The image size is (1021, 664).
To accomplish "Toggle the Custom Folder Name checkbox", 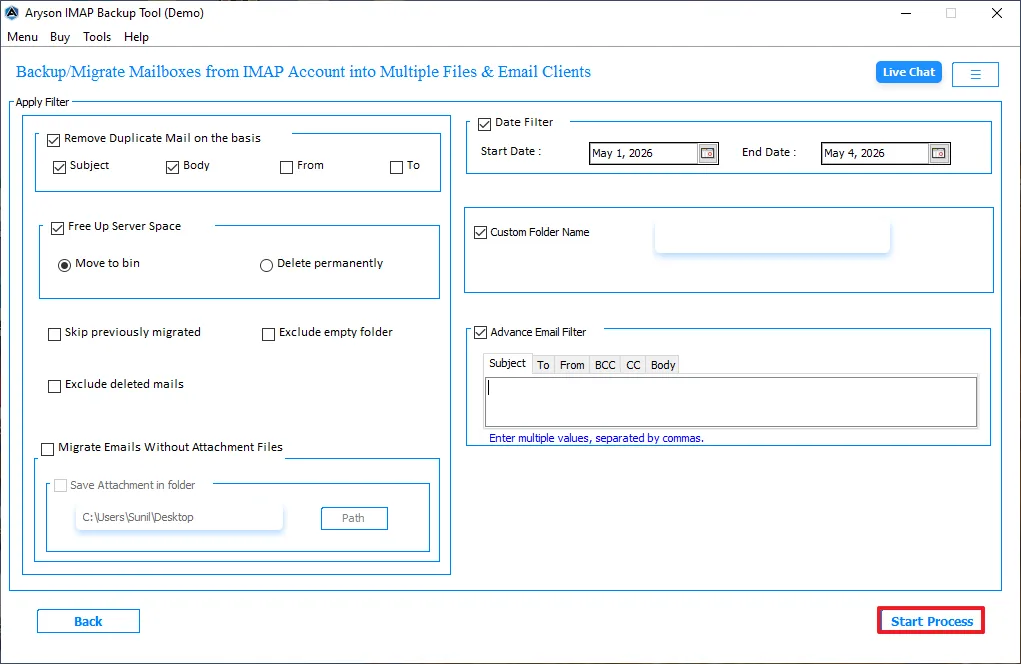I will click(x=481, y=232).
